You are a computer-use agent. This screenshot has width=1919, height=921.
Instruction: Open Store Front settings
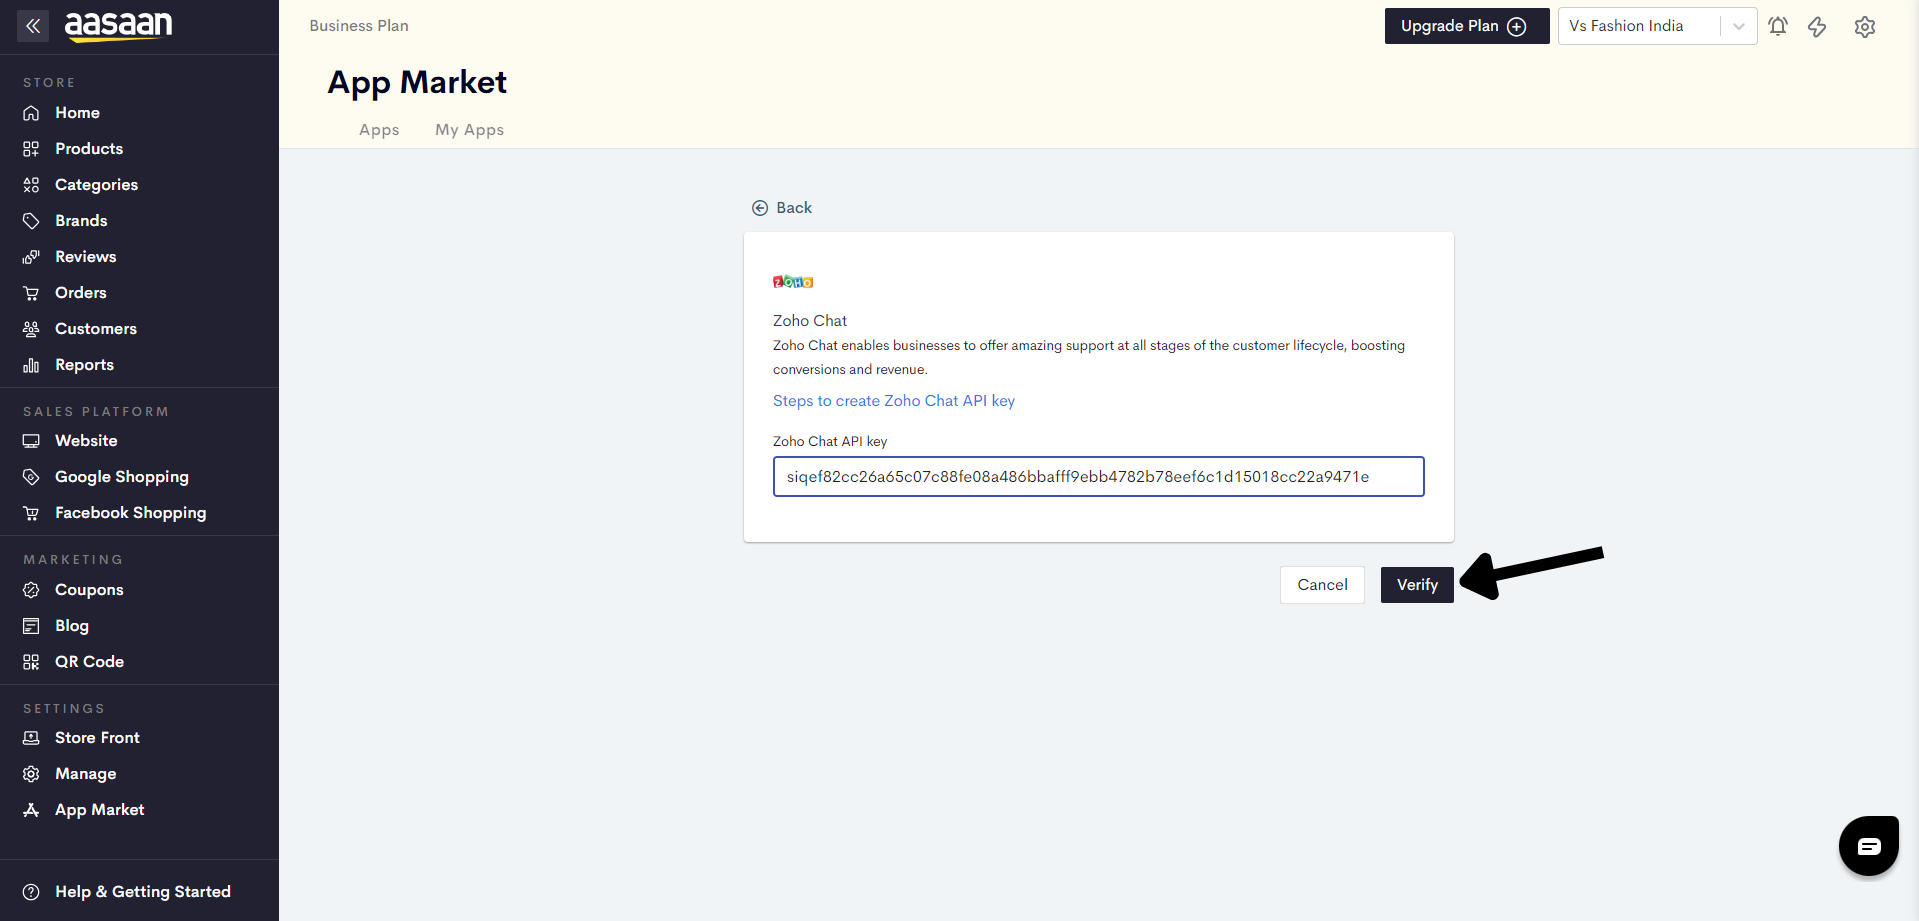[97, 738]
